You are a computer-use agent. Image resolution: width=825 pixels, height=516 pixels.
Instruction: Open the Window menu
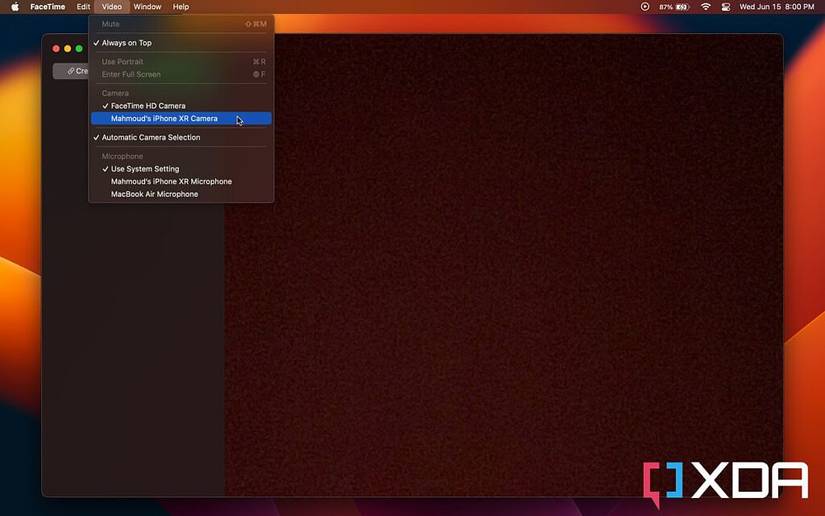pyautogui.click(x=147, y=7)
